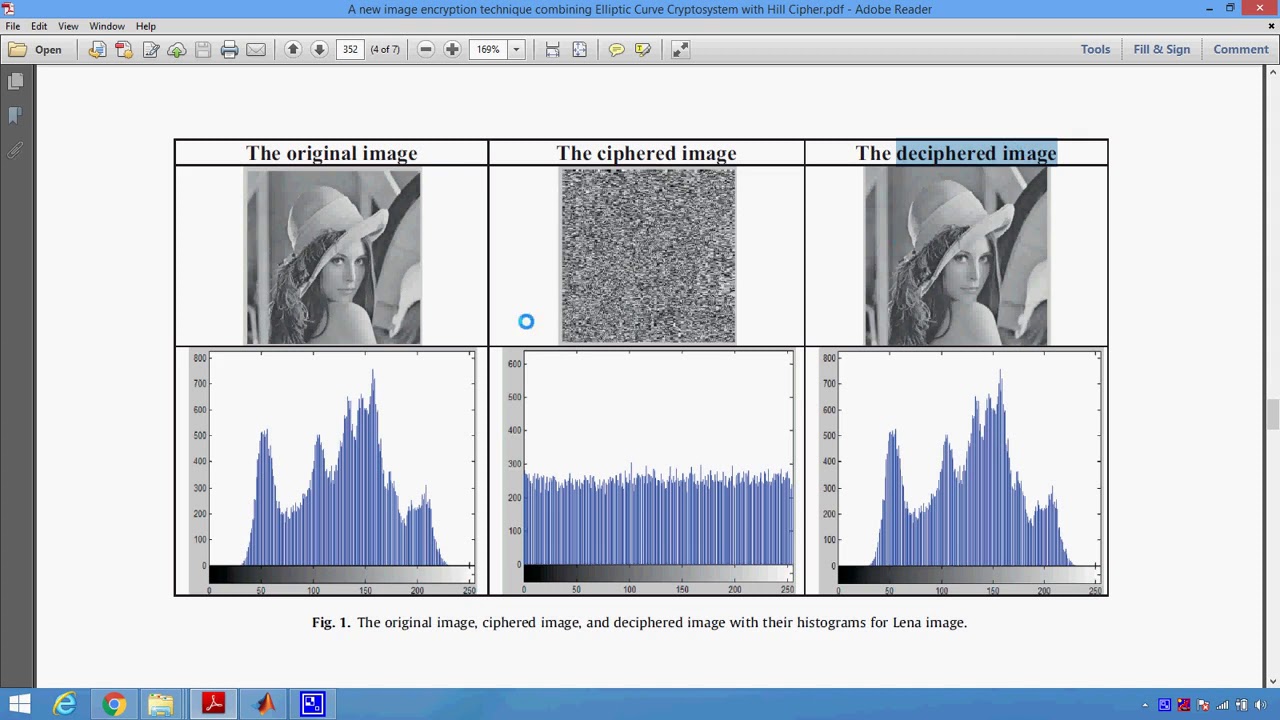Open the Fill & Sign pane

click(x=1162, y=49)
